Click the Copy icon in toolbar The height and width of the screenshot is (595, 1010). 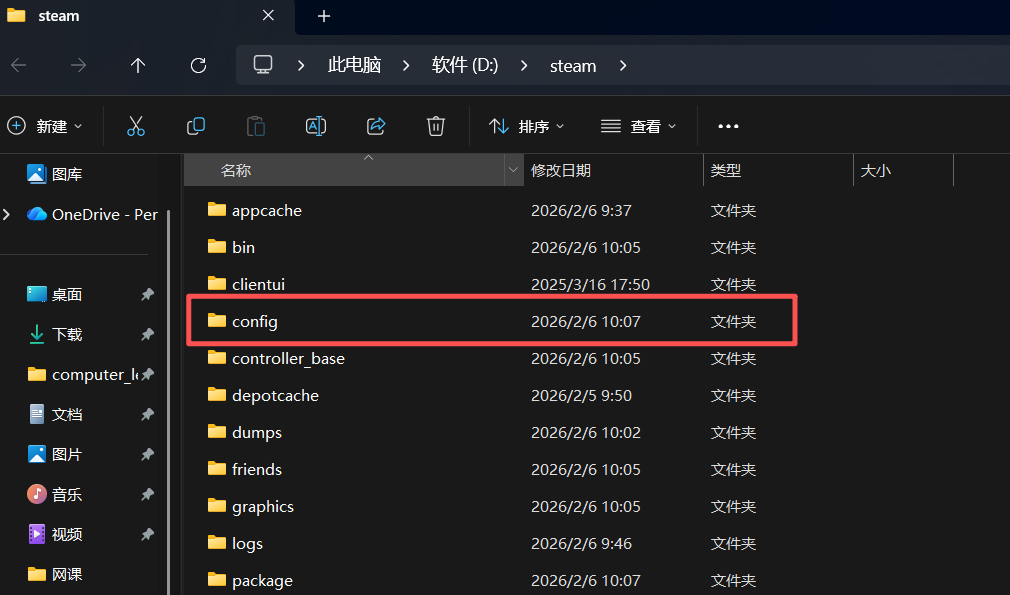coord(196,126)
